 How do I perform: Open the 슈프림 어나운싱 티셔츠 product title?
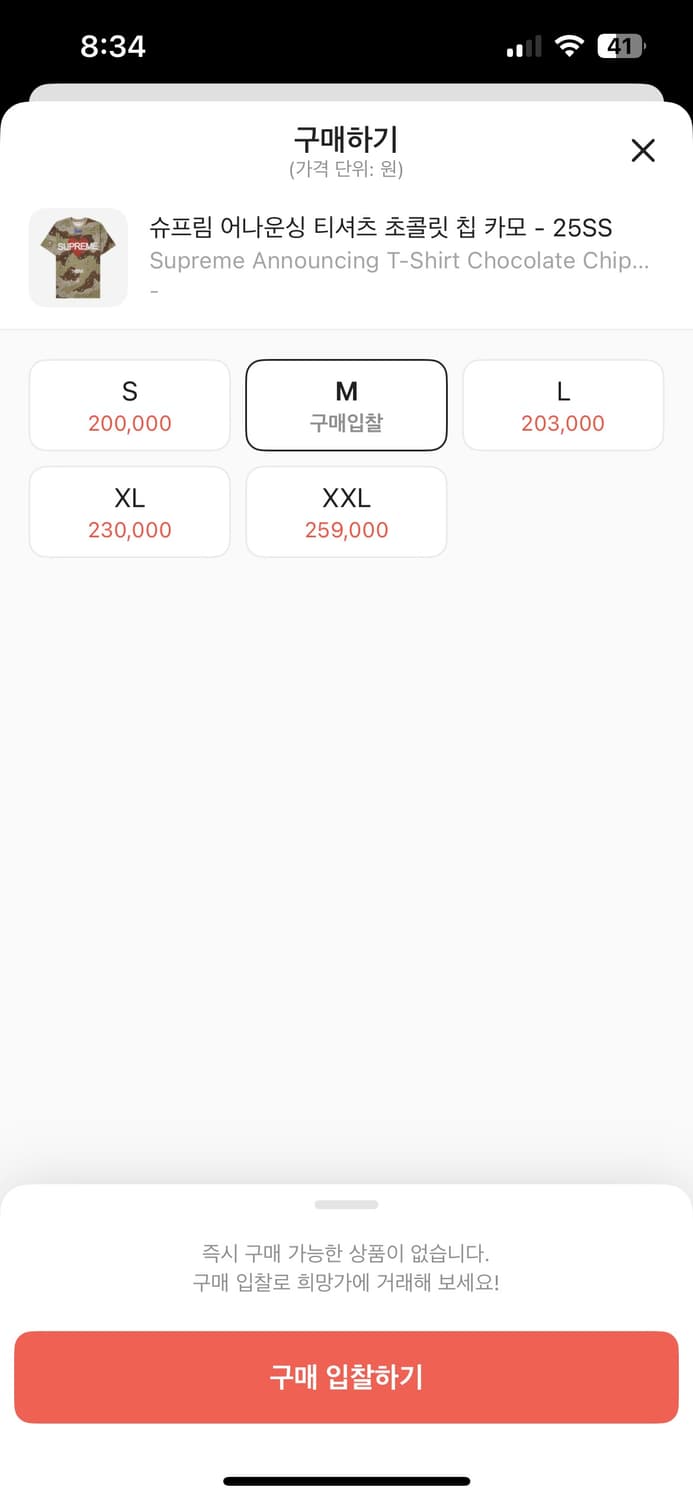380,227
